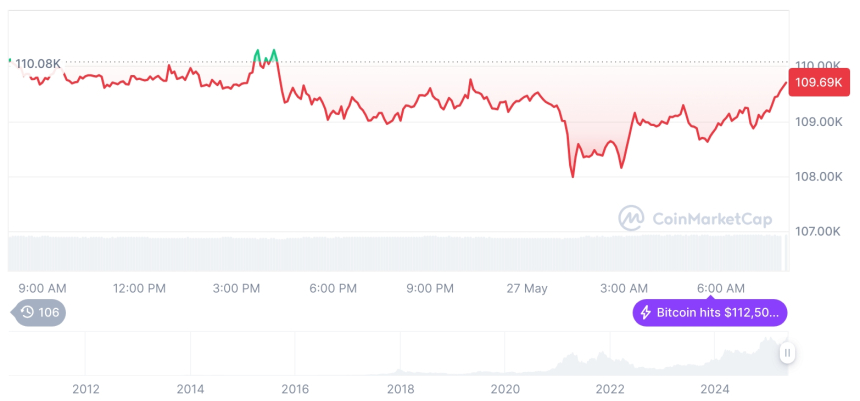Select 2016 on the navigator timeline
This screenshot has width=860, height=401.
(295, 389)
